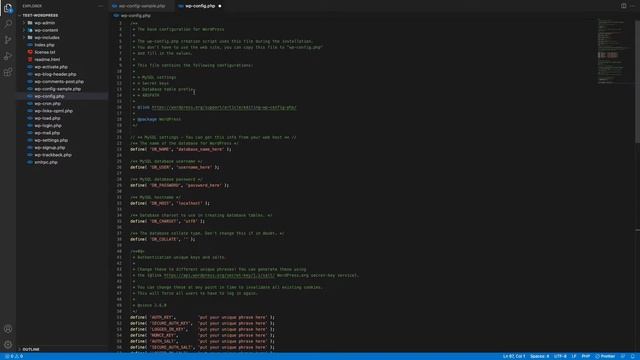Follow the api.wordpress.org secret-key link
This screenshot has width=640, height=360.
pyautogui.click(x=219, y=276)
